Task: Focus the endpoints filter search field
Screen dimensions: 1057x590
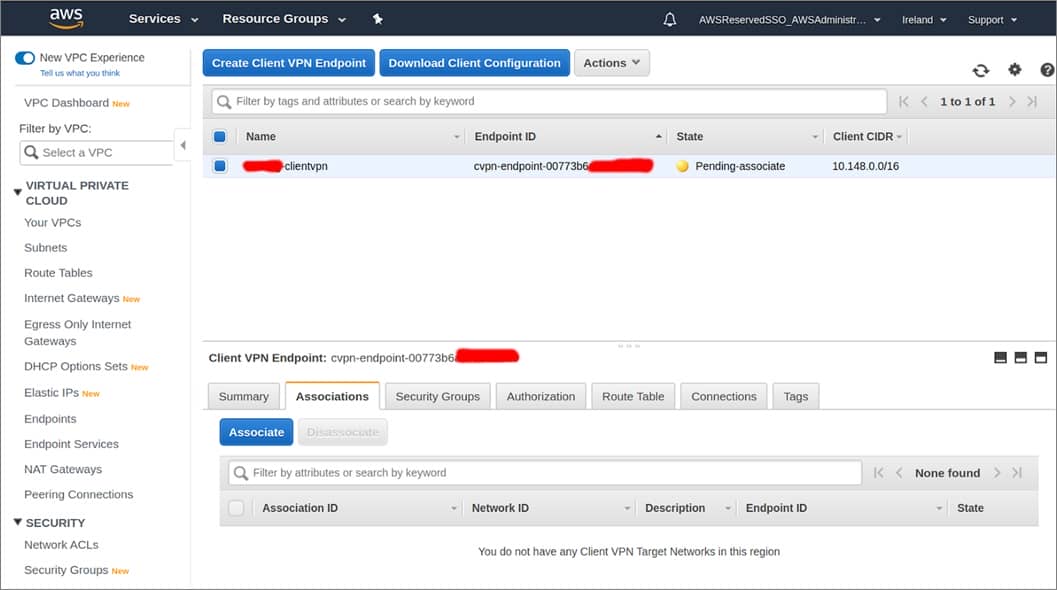Action: pyautogui.click(x=549, y=101)
